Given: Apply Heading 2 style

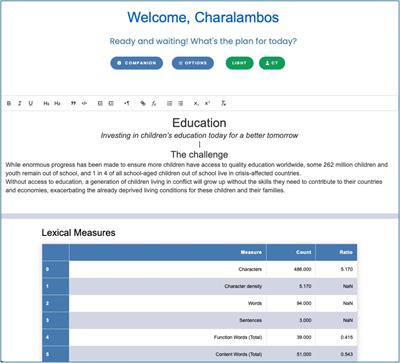Looking at the screenshot, I should (x=57, y=103).
